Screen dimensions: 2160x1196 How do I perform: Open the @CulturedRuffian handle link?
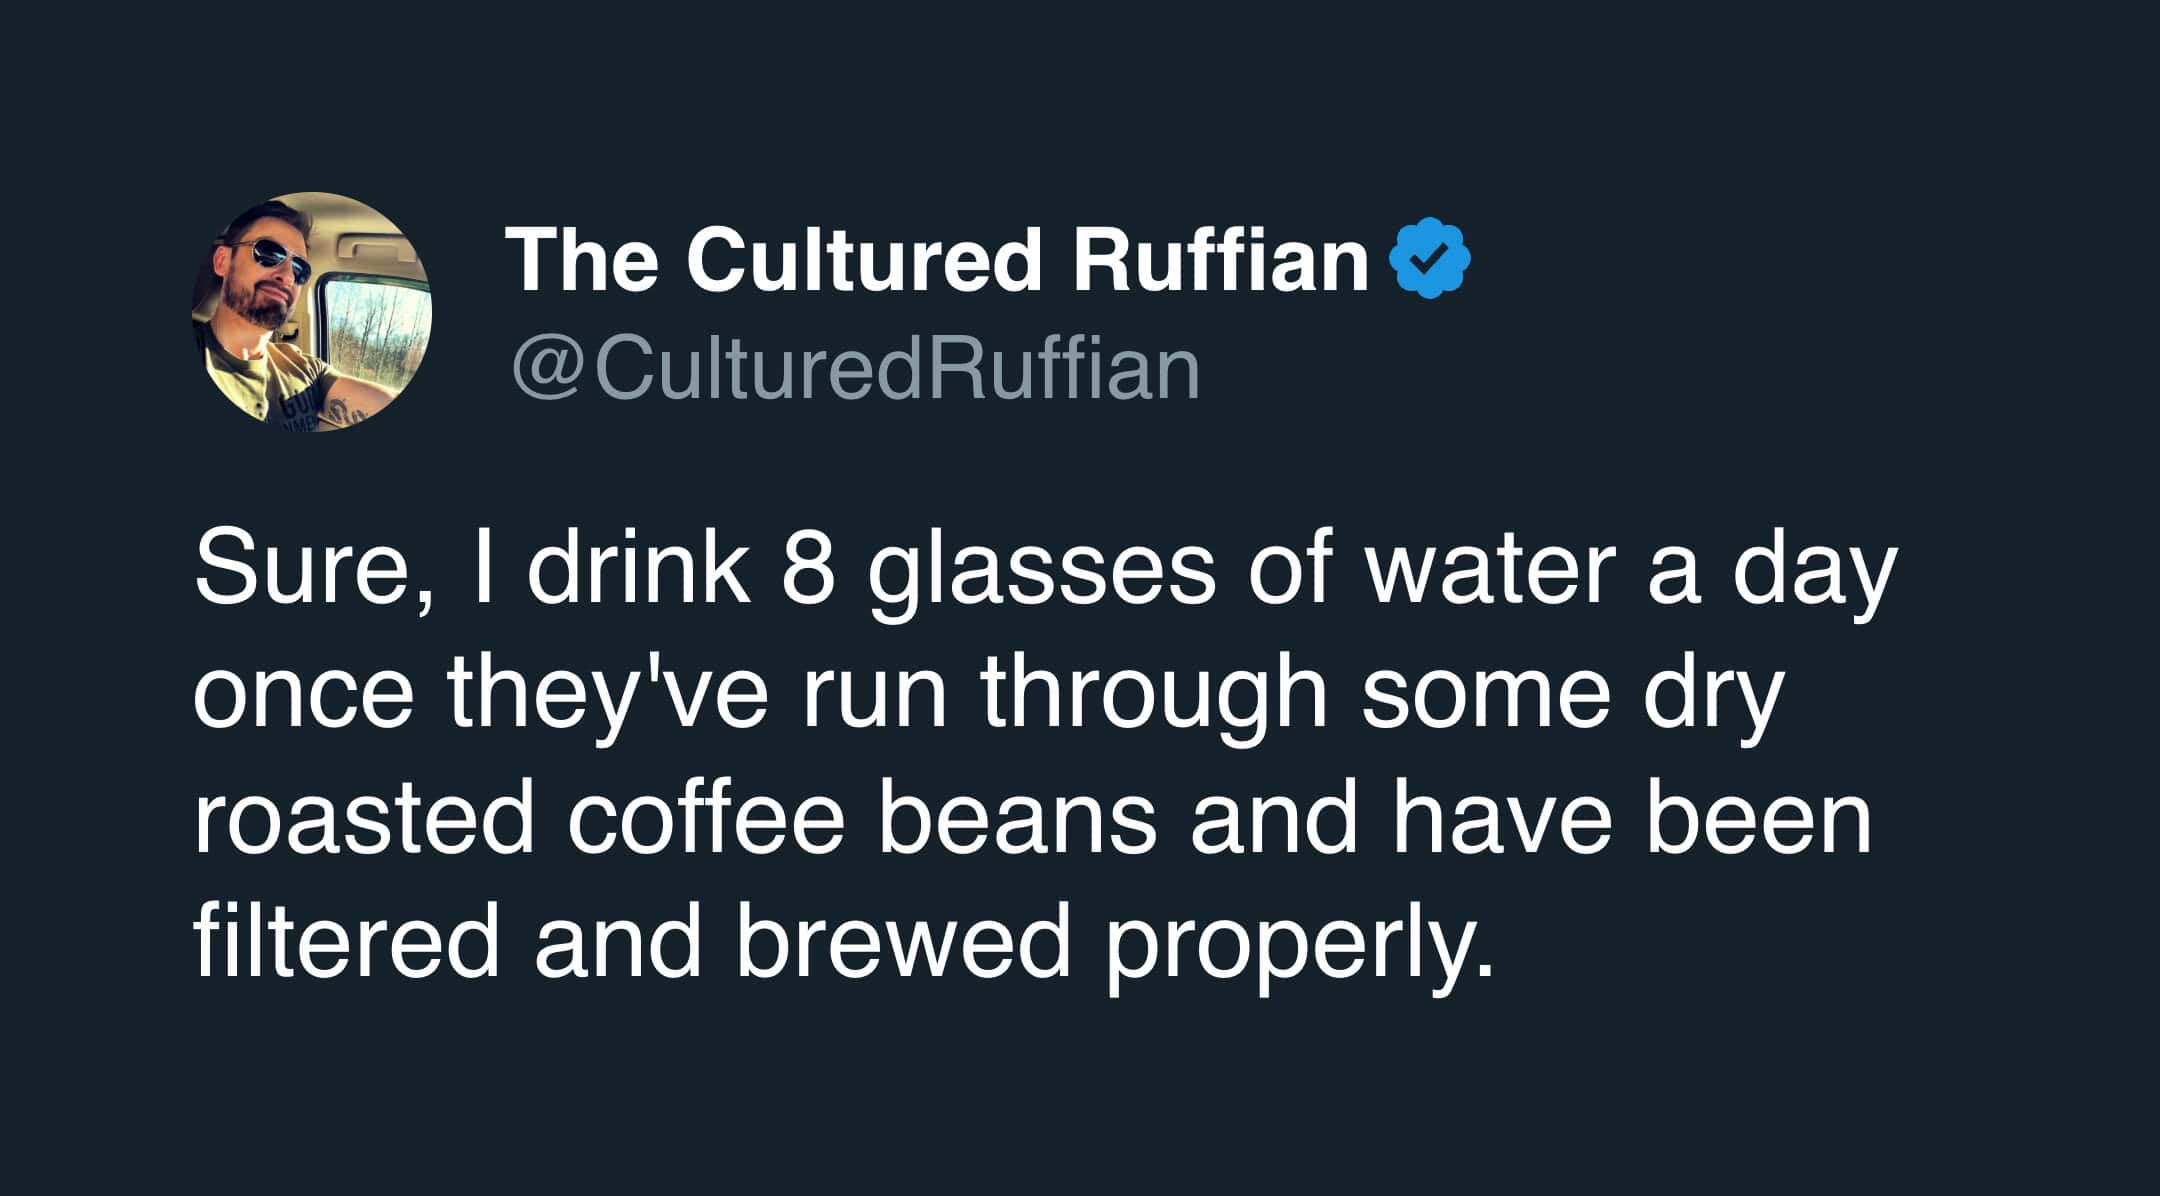coord(856,369)
